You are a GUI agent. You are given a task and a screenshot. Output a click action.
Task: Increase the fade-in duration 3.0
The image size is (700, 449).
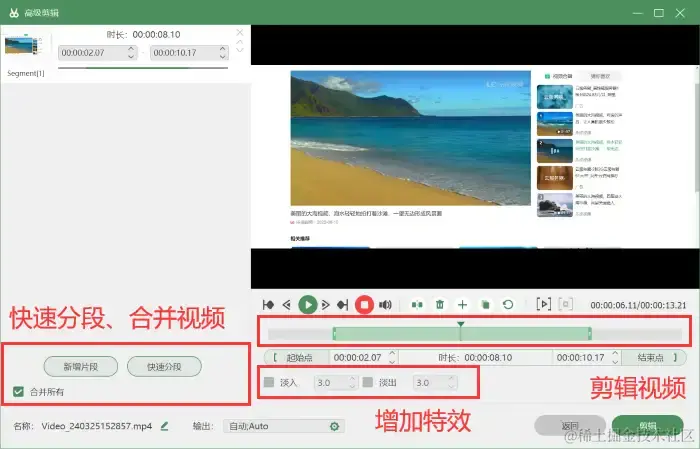[352, 378]
